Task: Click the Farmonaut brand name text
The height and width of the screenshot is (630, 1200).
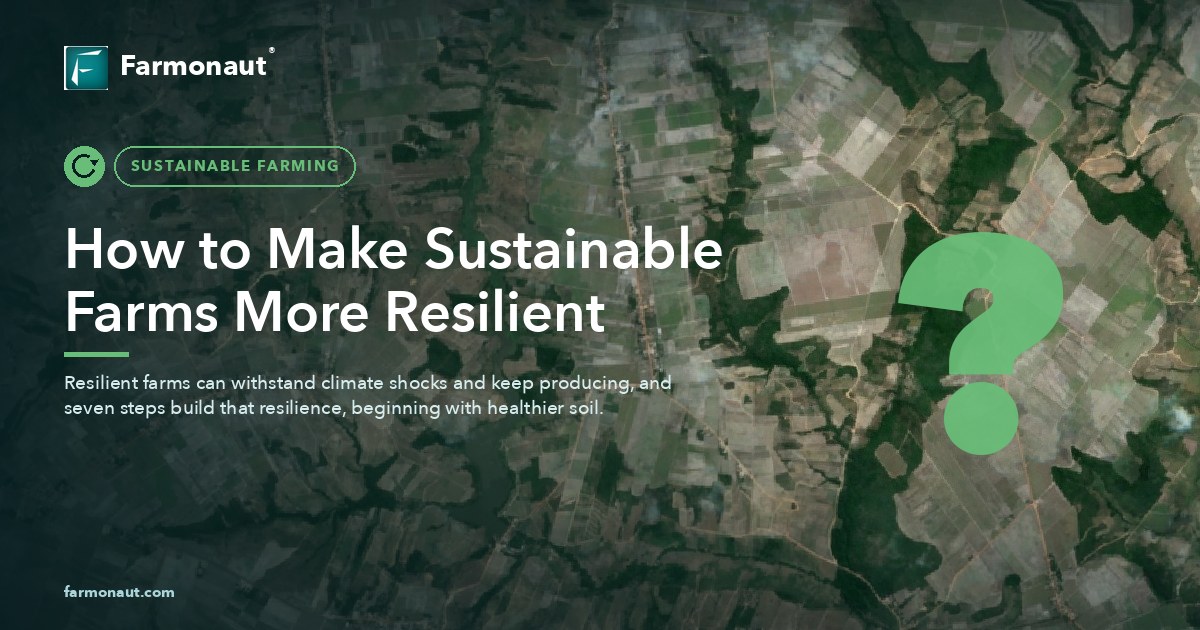Action: click(194, 67)
